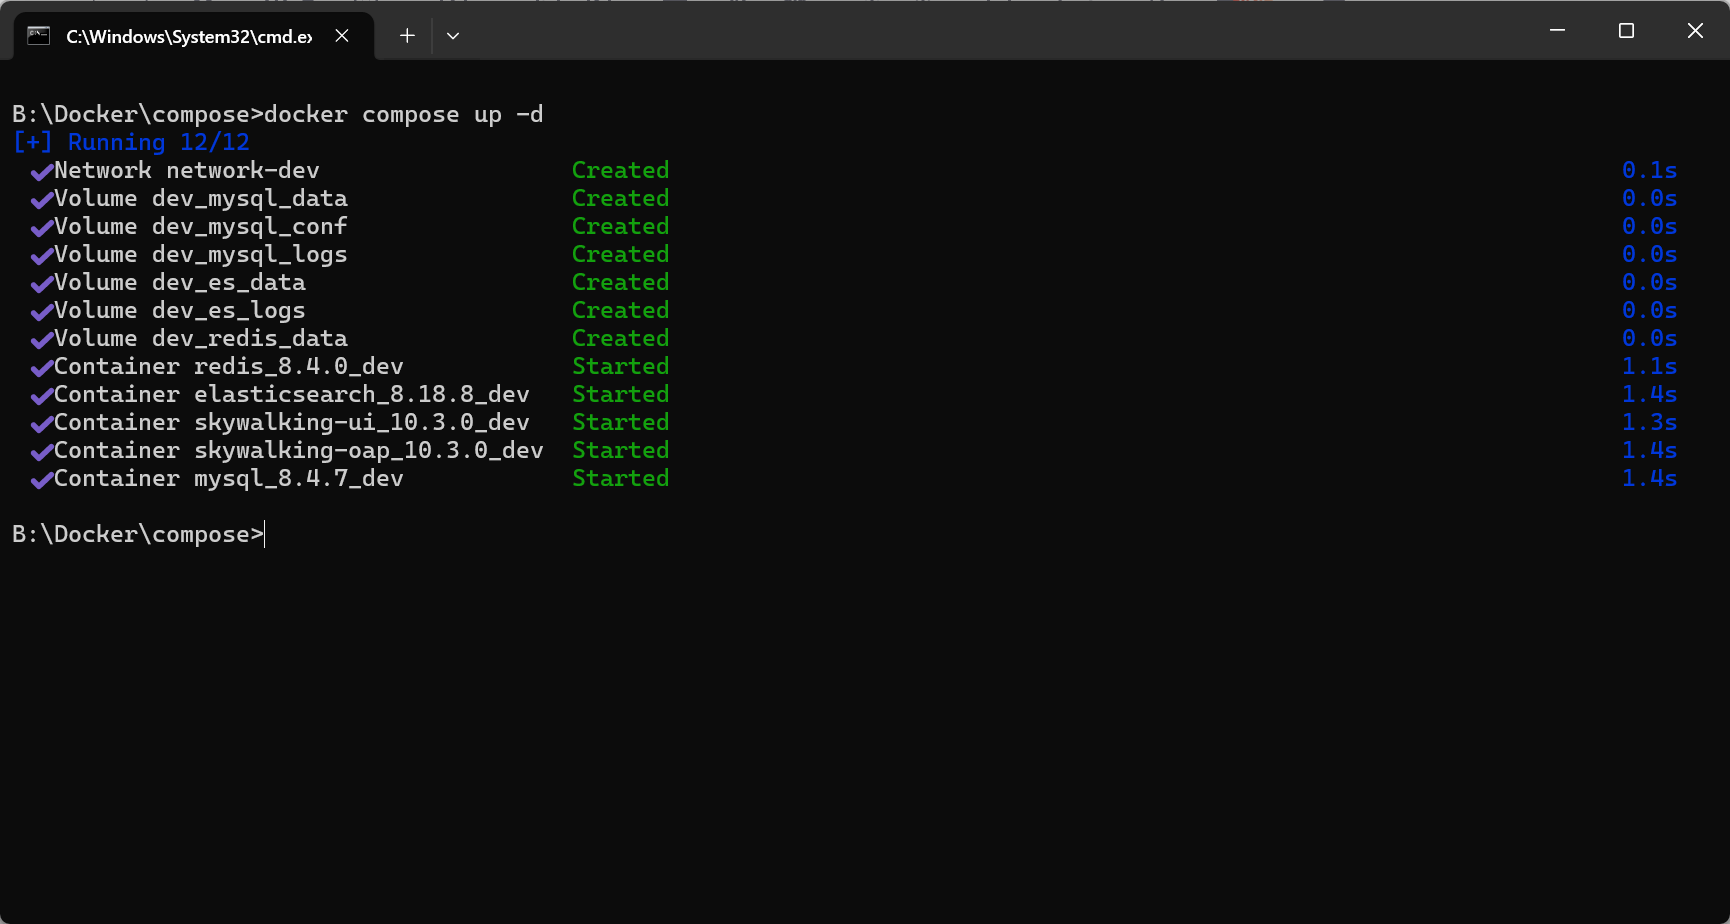Minimize the terminal window
This screenshot has height=924, width=1730.
tap(1557, 31)
